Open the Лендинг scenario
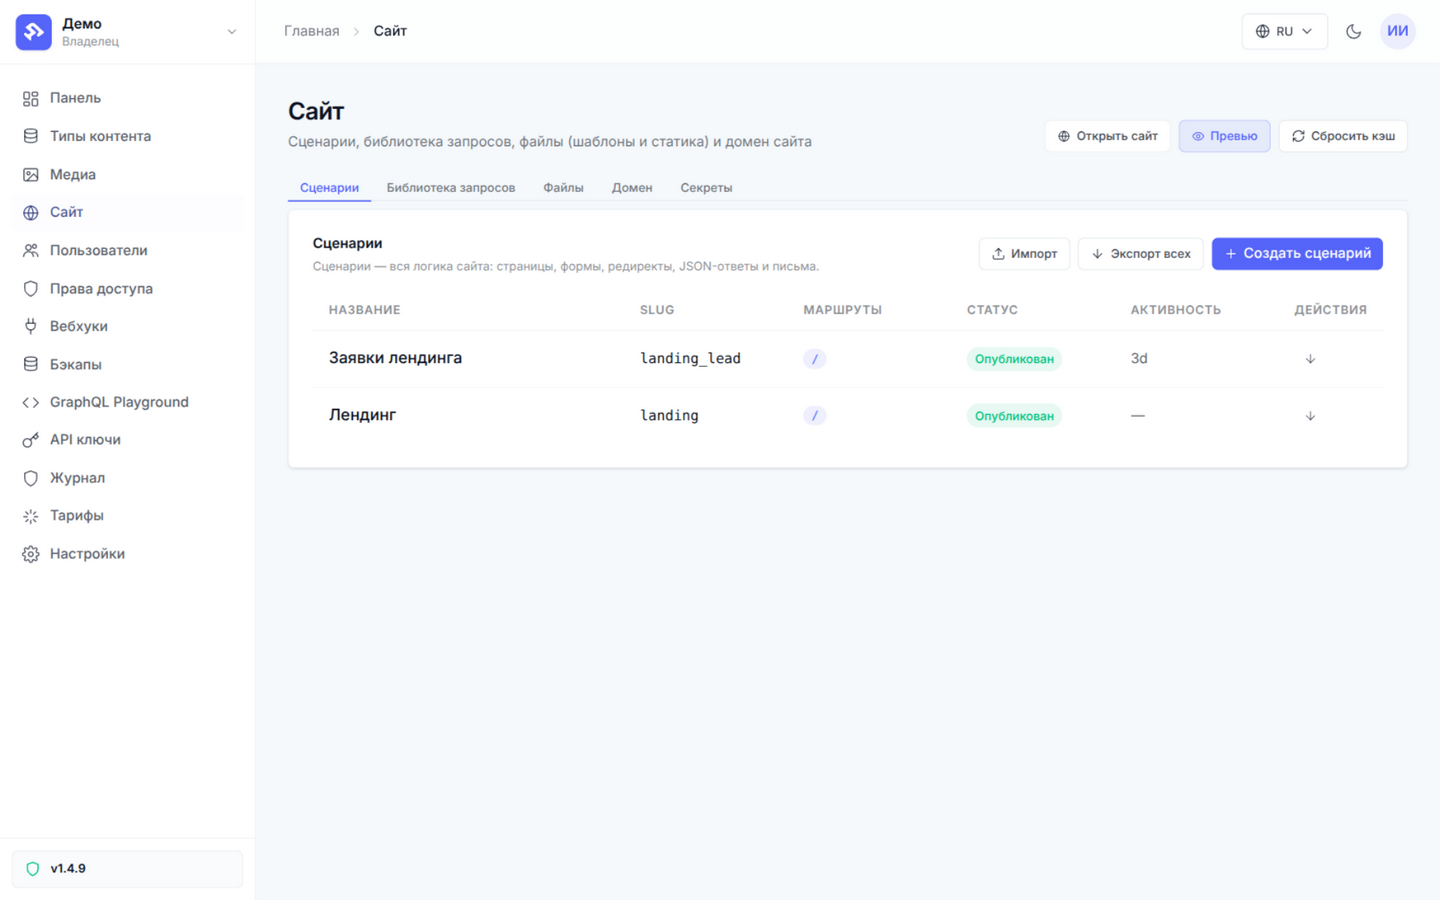The width and height of the screenshot is (1440, 900). pos(362,415)
